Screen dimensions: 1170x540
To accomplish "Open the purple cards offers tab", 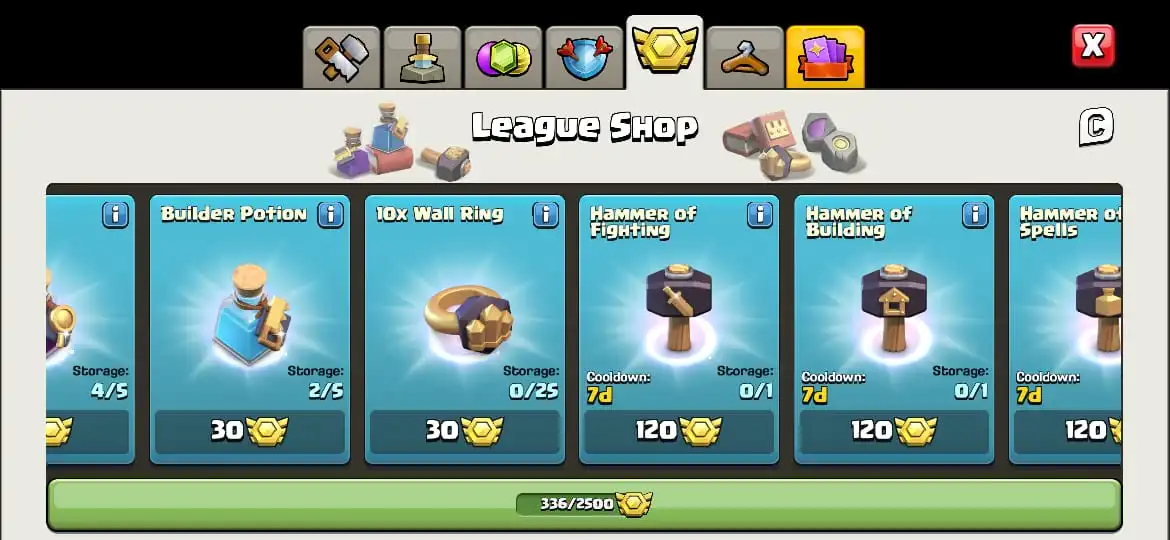I will pyautogui.click(x=825, y=58).
